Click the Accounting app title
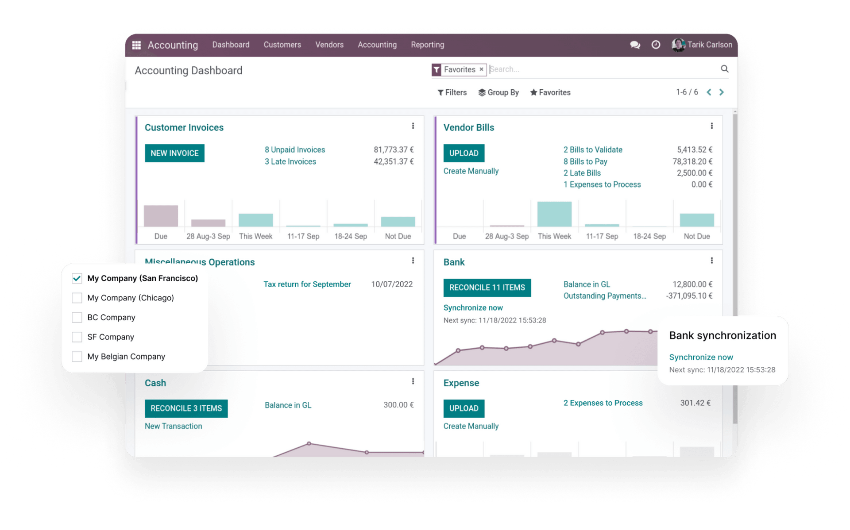850x530 pixels. 173,46
